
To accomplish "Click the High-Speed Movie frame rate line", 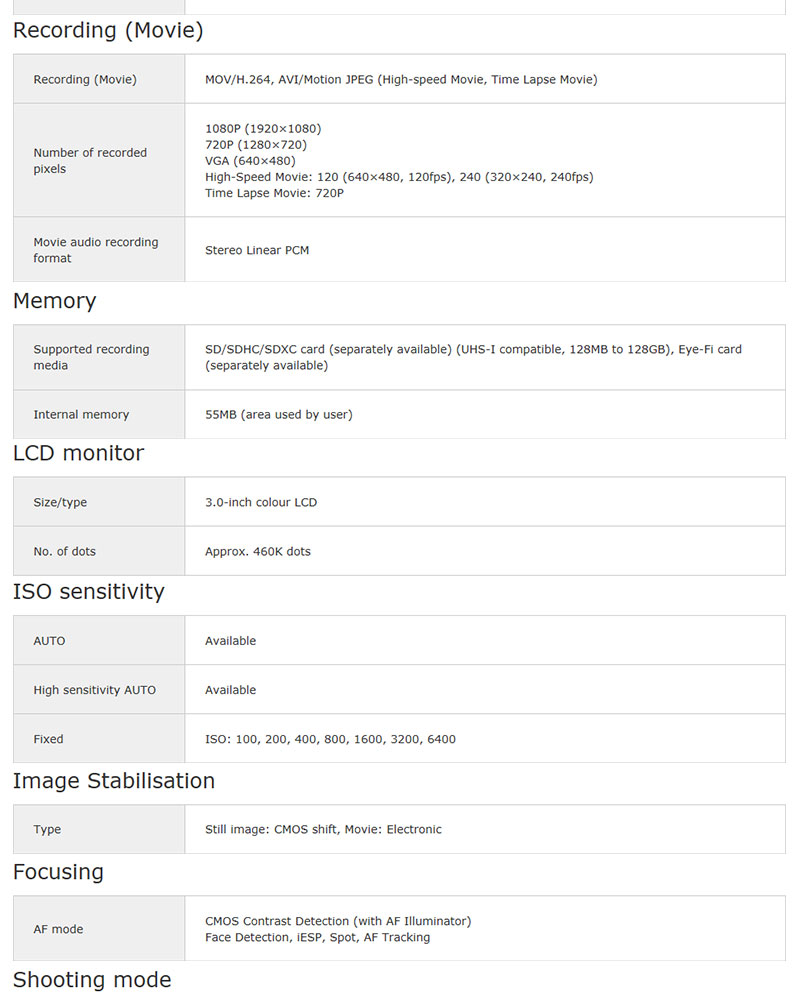I will [399, 177].
